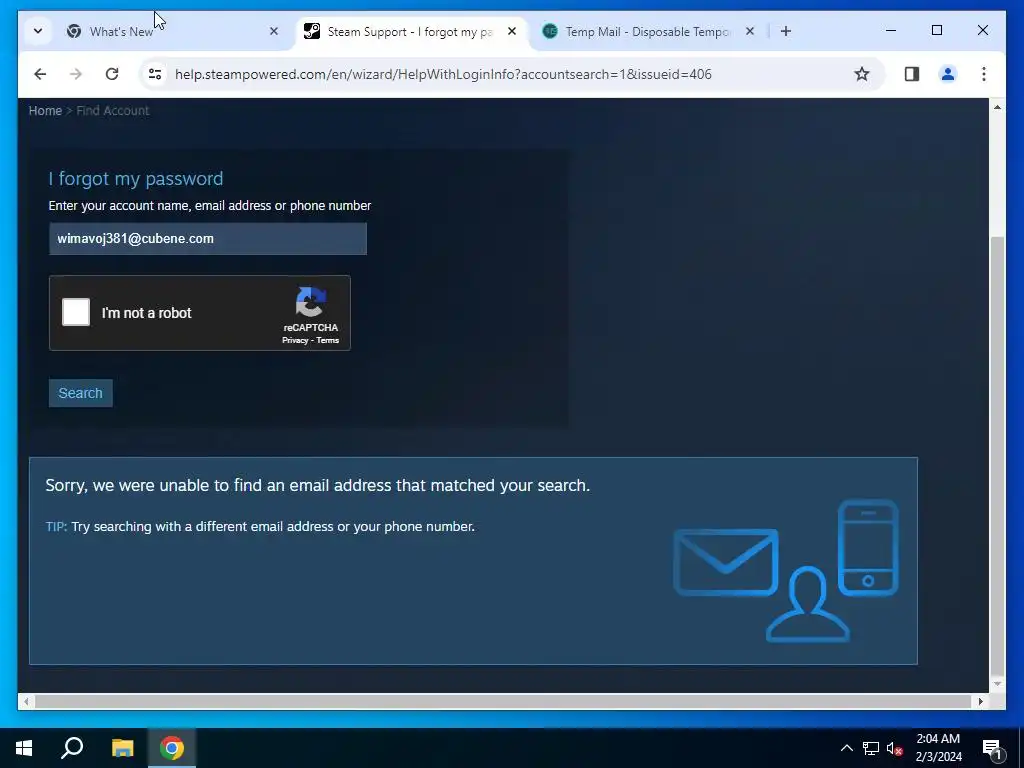Click the browser back arrow
Viewport: 1024px width, 768px height.
(x=40, y=74)
